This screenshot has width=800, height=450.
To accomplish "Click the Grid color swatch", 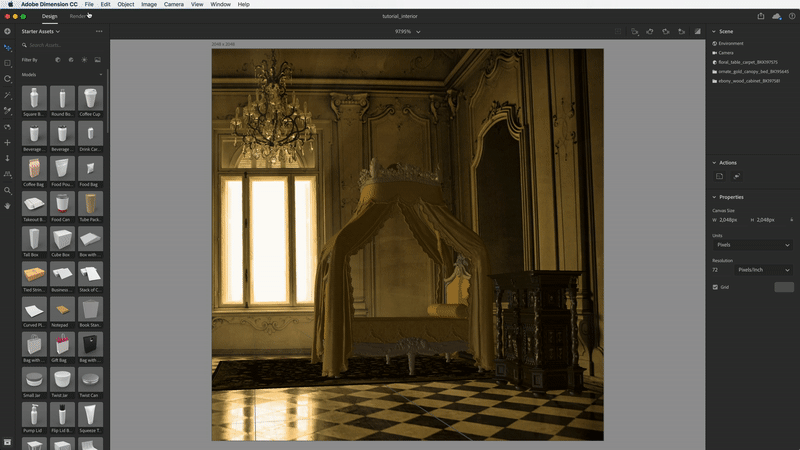I will (783, 287).
